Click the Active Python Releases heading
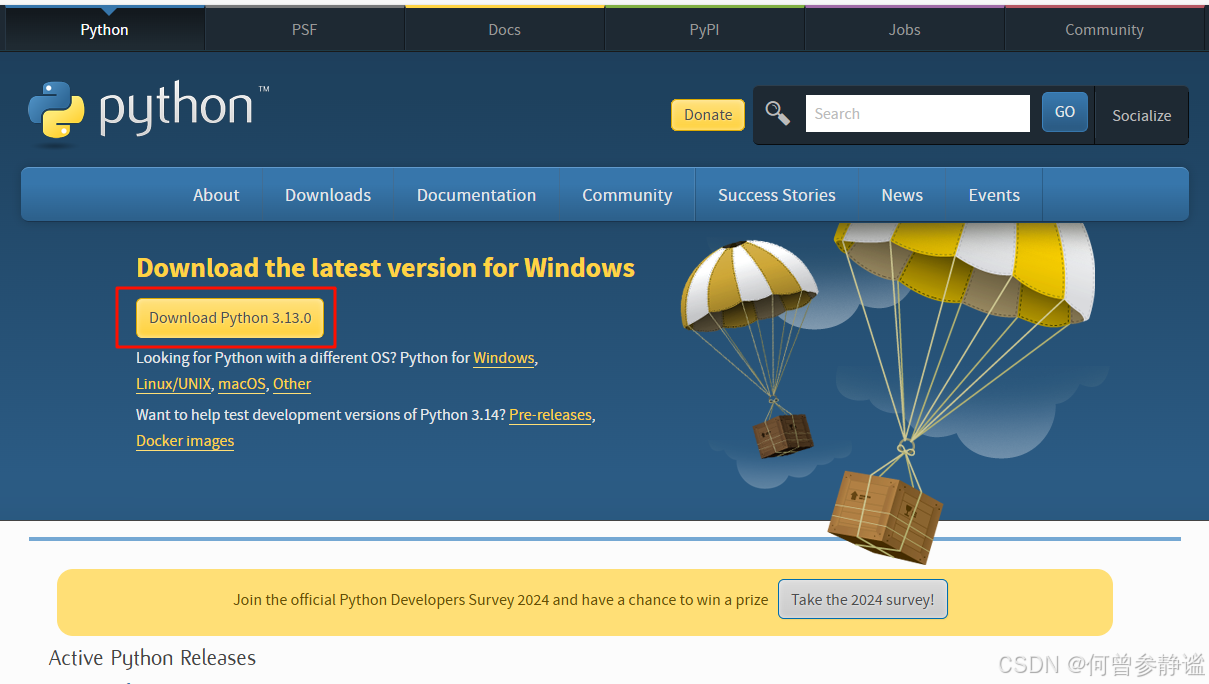Viewport: 1209px width, 684px height. (152, 658)
